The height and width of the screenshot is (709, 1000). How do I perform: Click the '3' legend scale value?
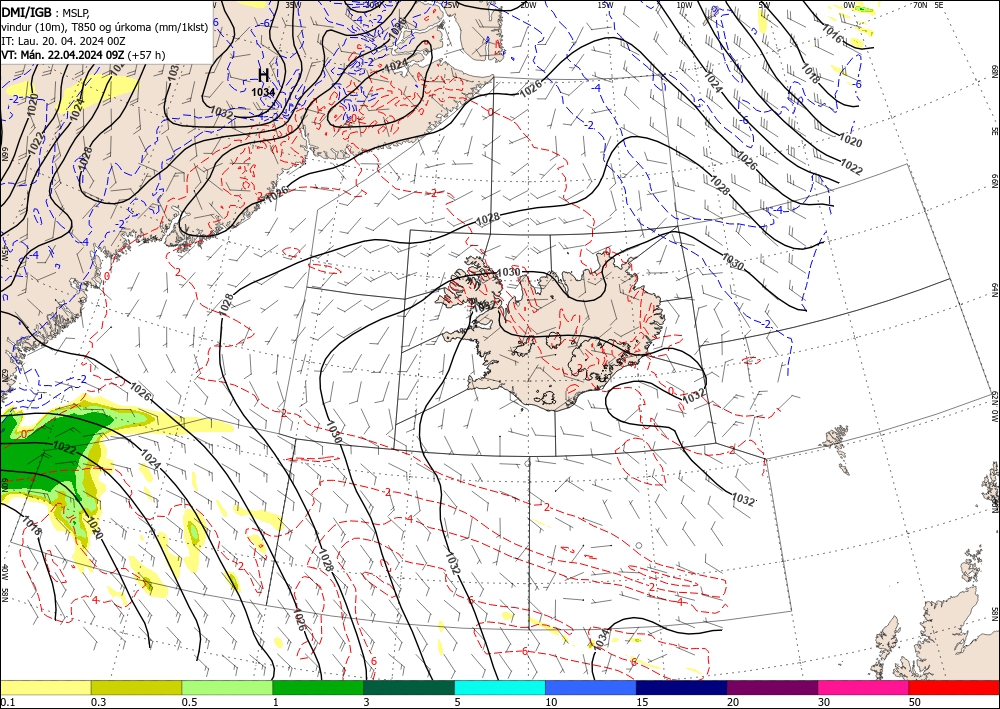click(366, 702)
